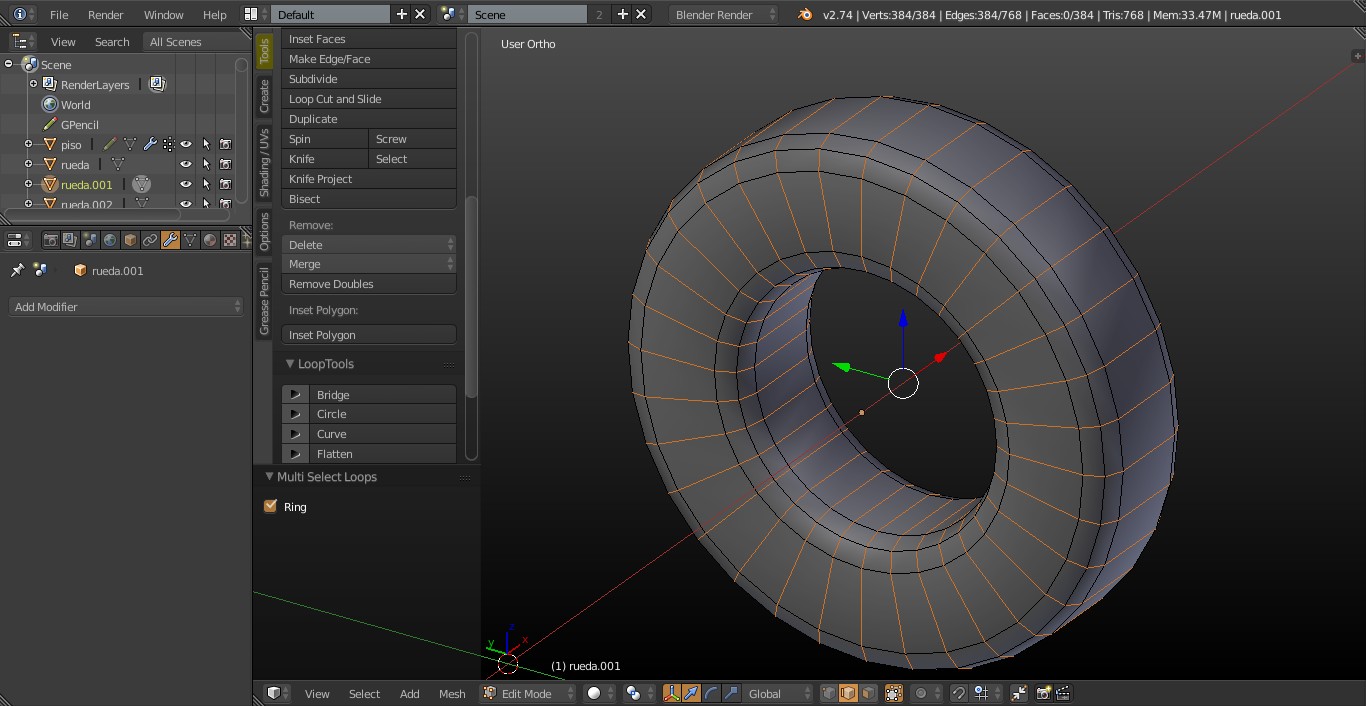Click the Object Constraints chain icon
This screenshot has width=1366, height=706.
click(x=150, y=240)
